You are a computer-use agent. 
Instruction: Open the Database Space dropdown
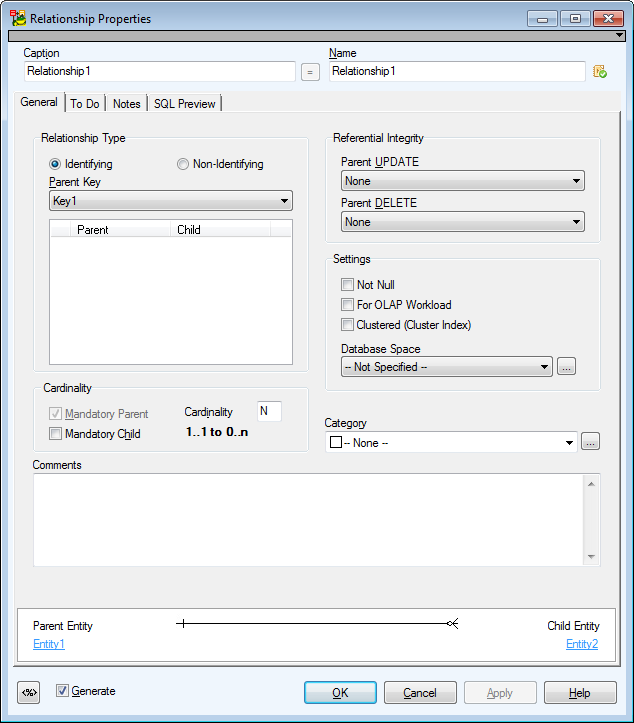point(446,367)
